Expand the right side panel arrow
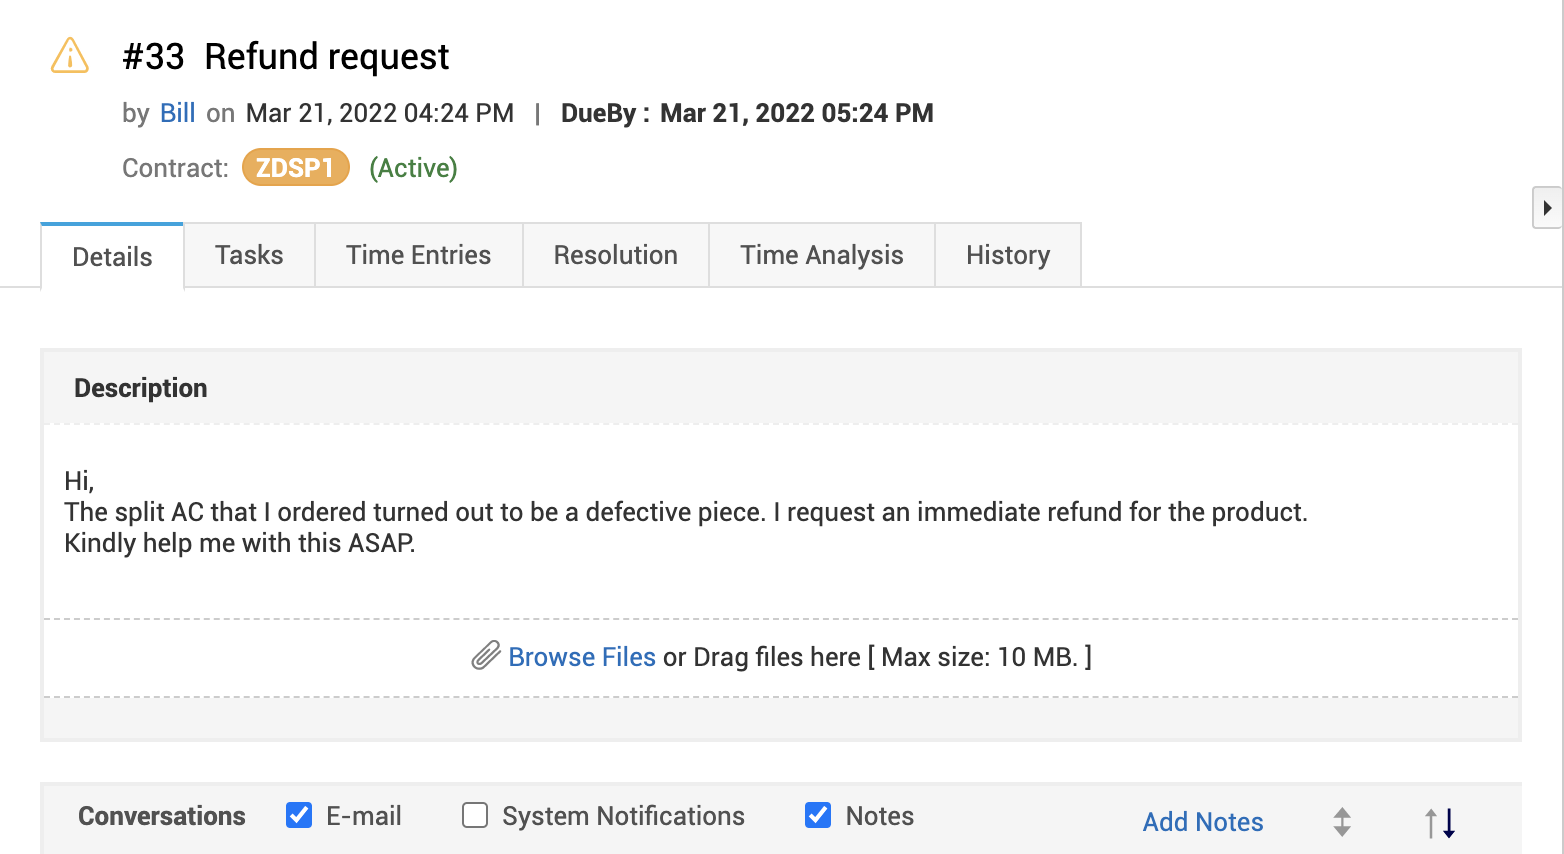This screenshot has width=1564, height=854. pyautogui.click(x=1547, y=208)
